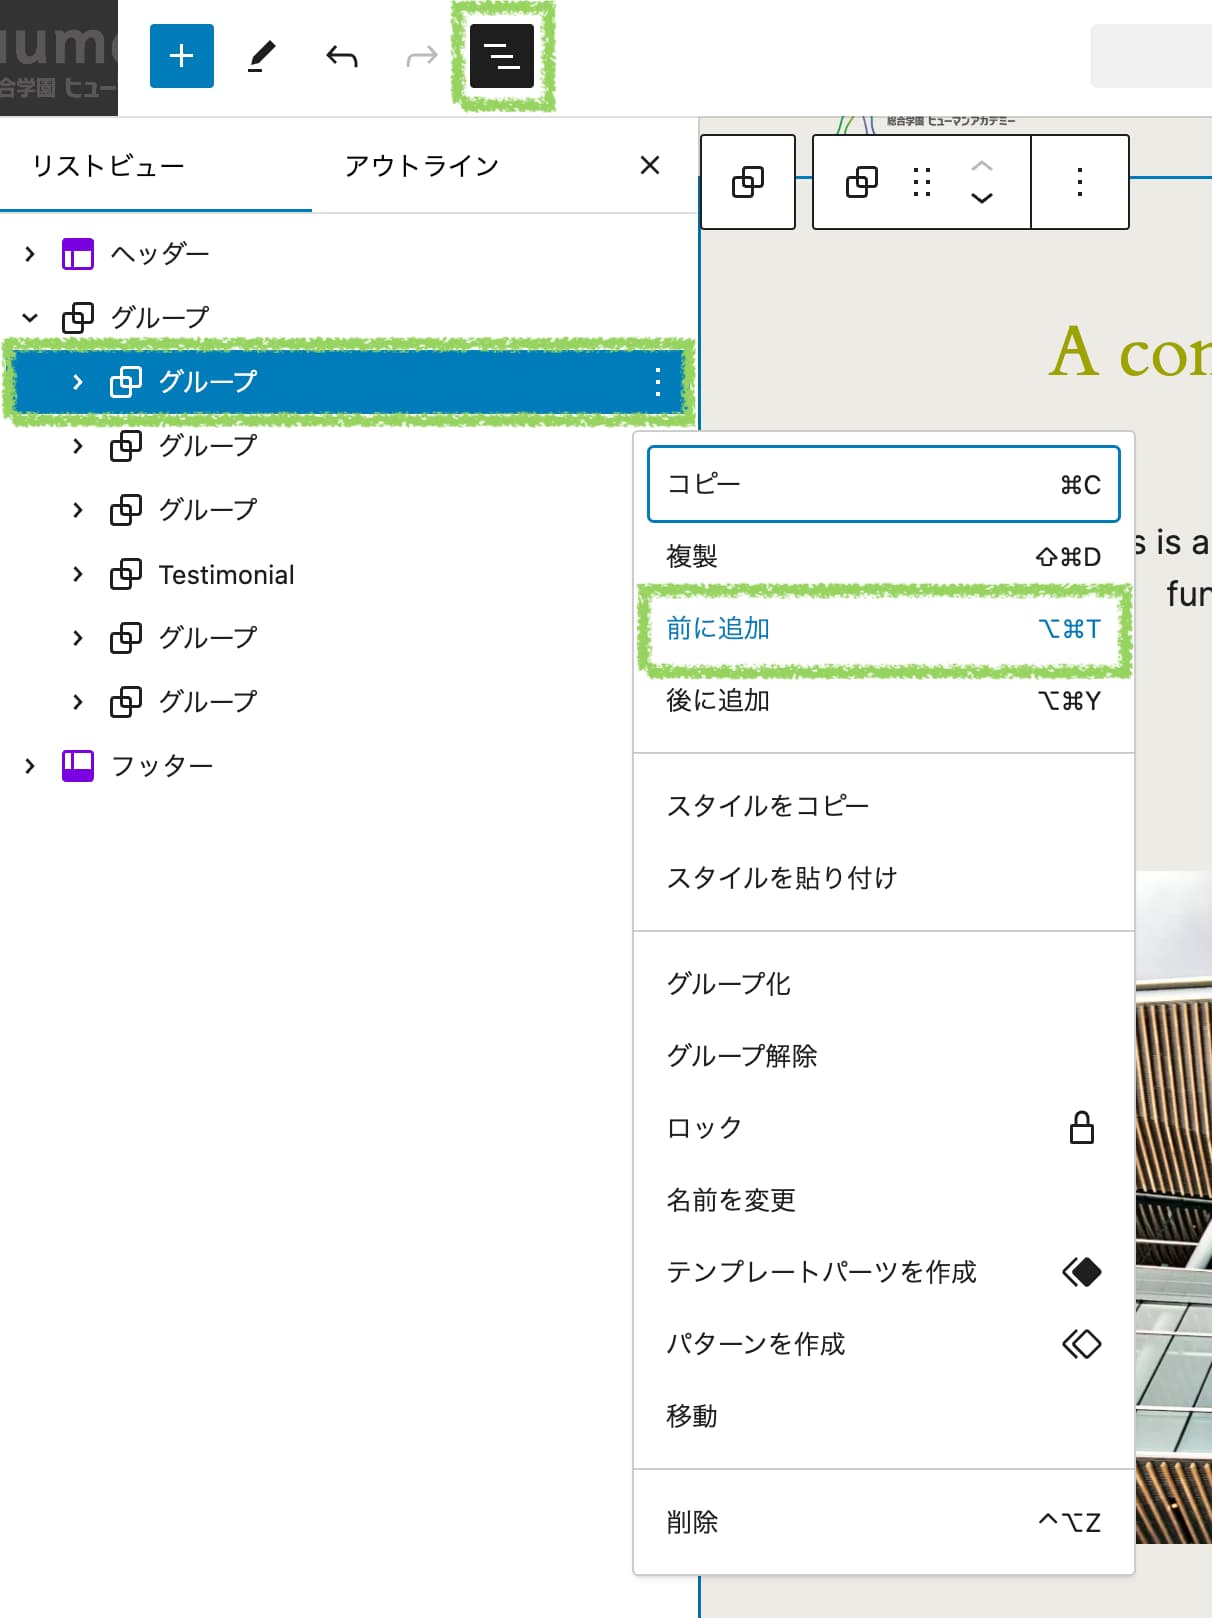Image resolution: width=1212 pixels, height=1618 pixels.
Task: Expand the フッター tree item
Action: point(30,766)
